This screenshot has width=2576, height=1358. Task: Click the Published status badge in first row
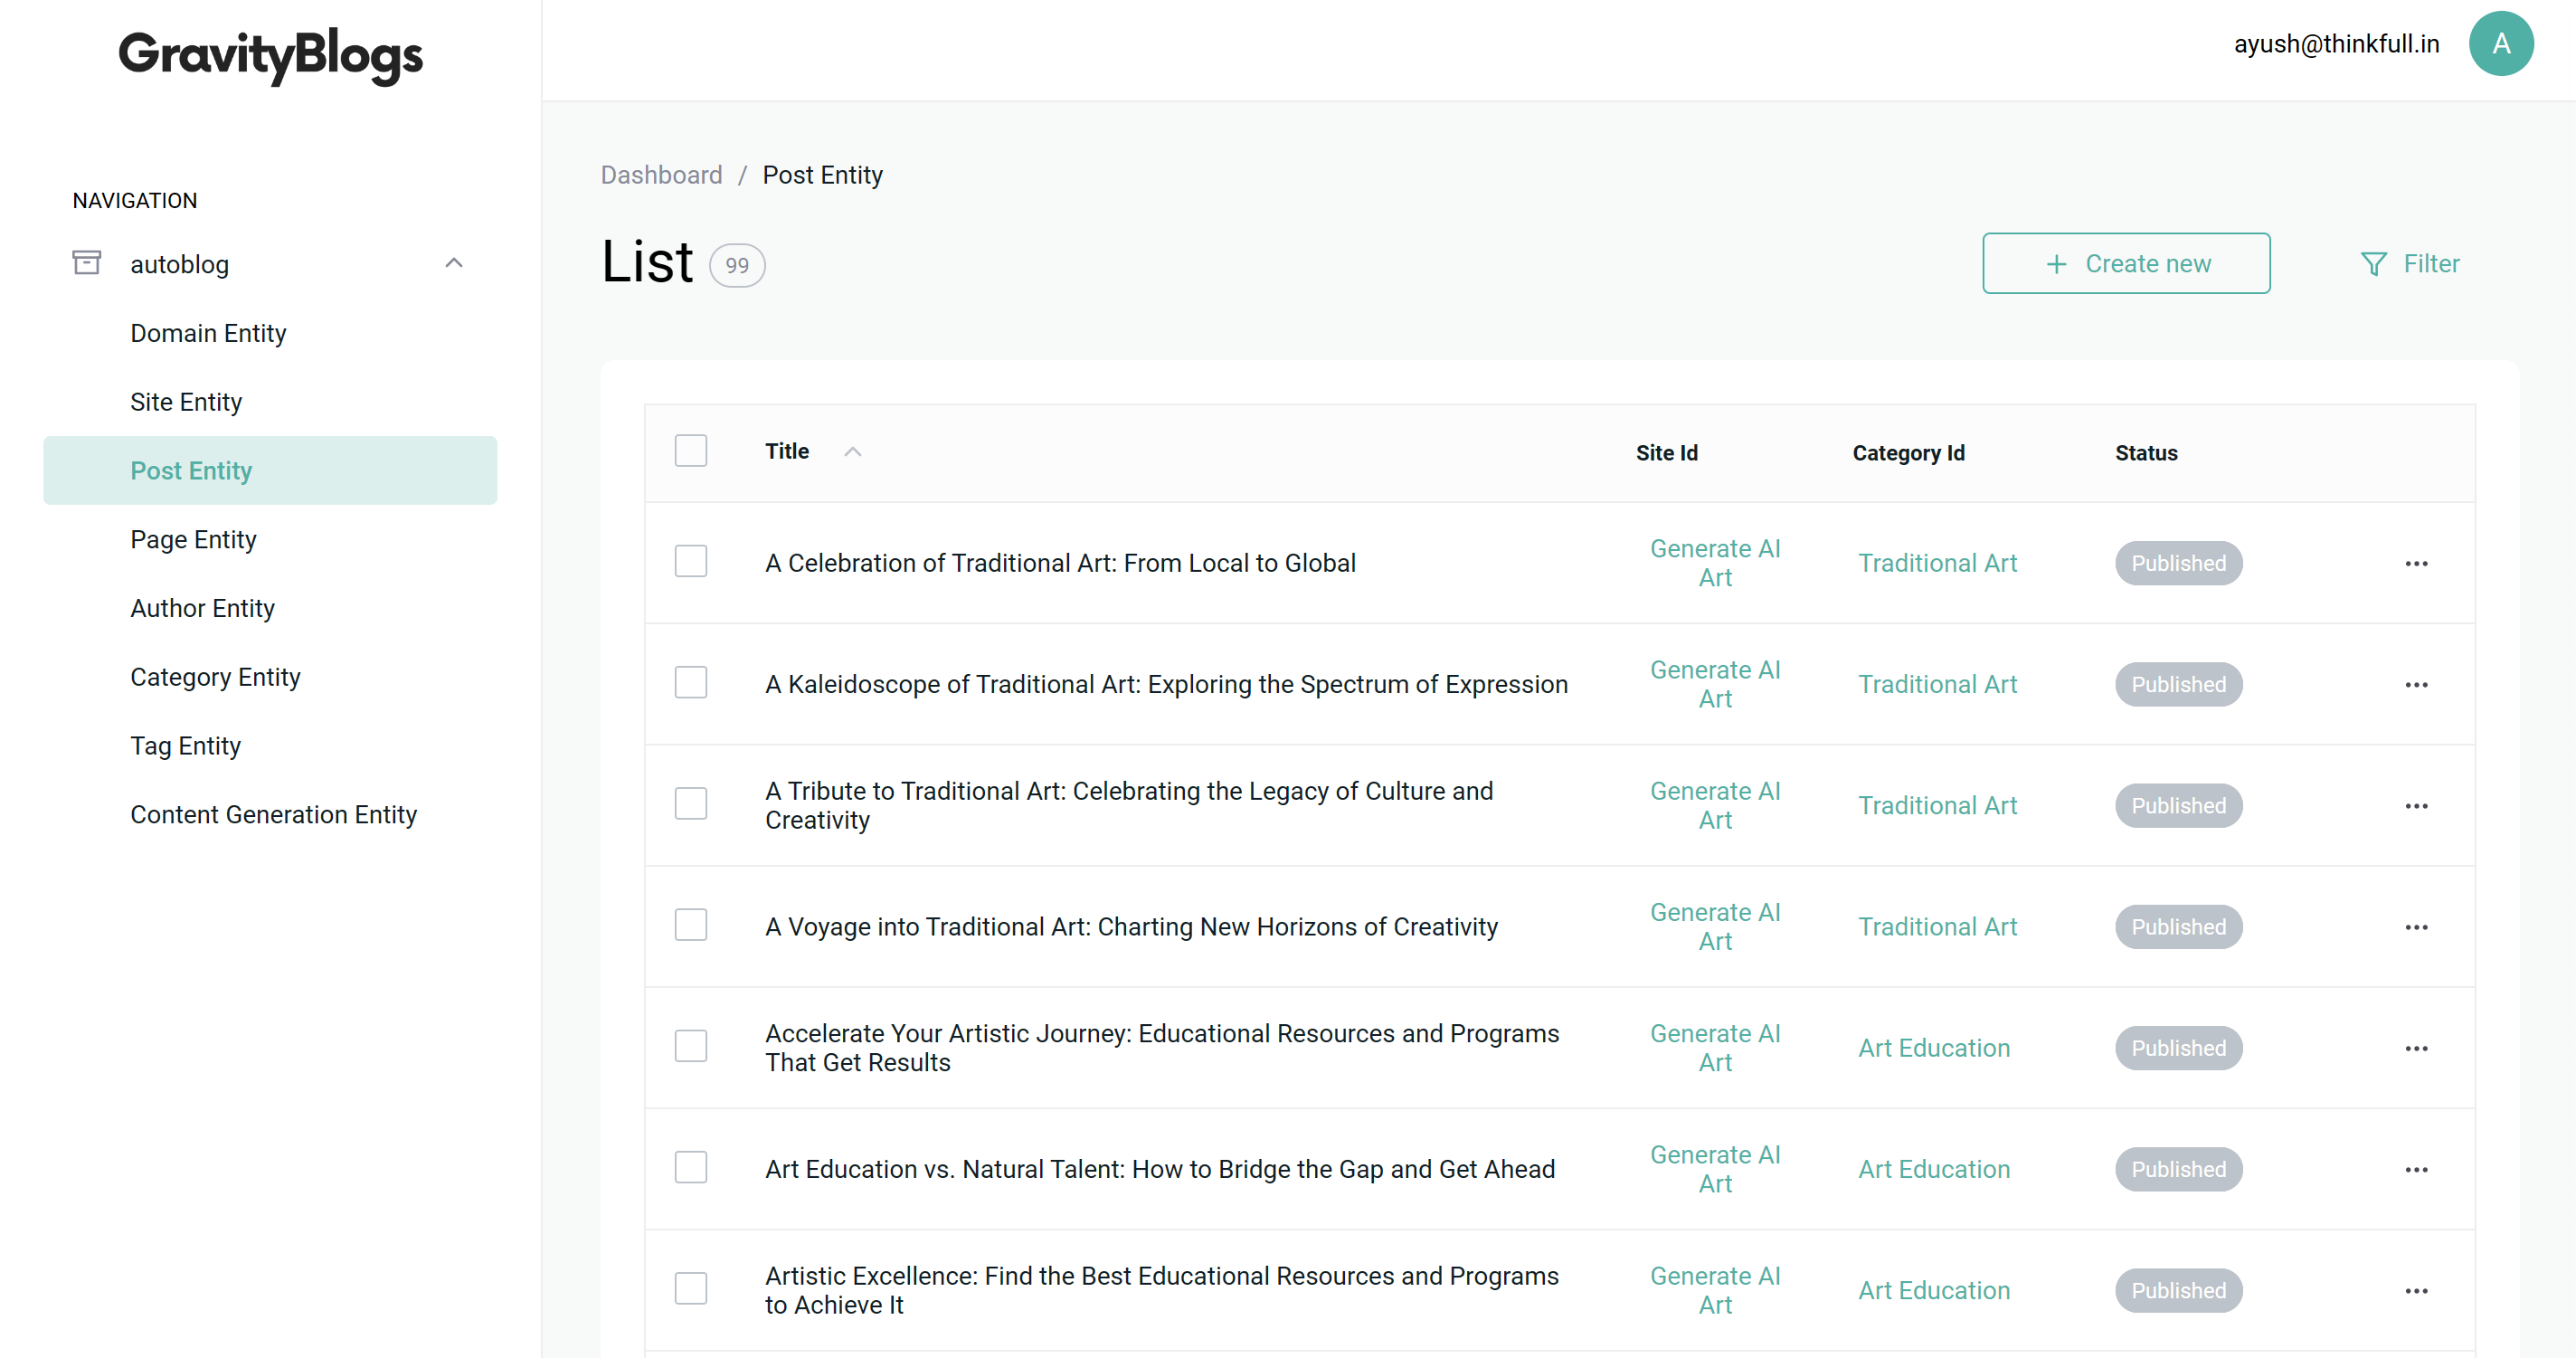[2178, 563]
